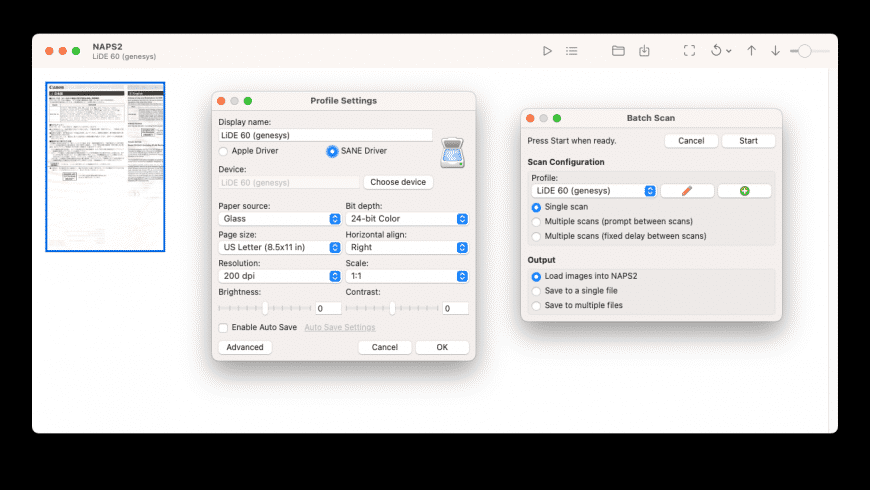The width and height of the screenshot is (870, 490).
Task: Open the profiles list icon in toolbar
Action: pyautogui.click(x=571, y=51)
